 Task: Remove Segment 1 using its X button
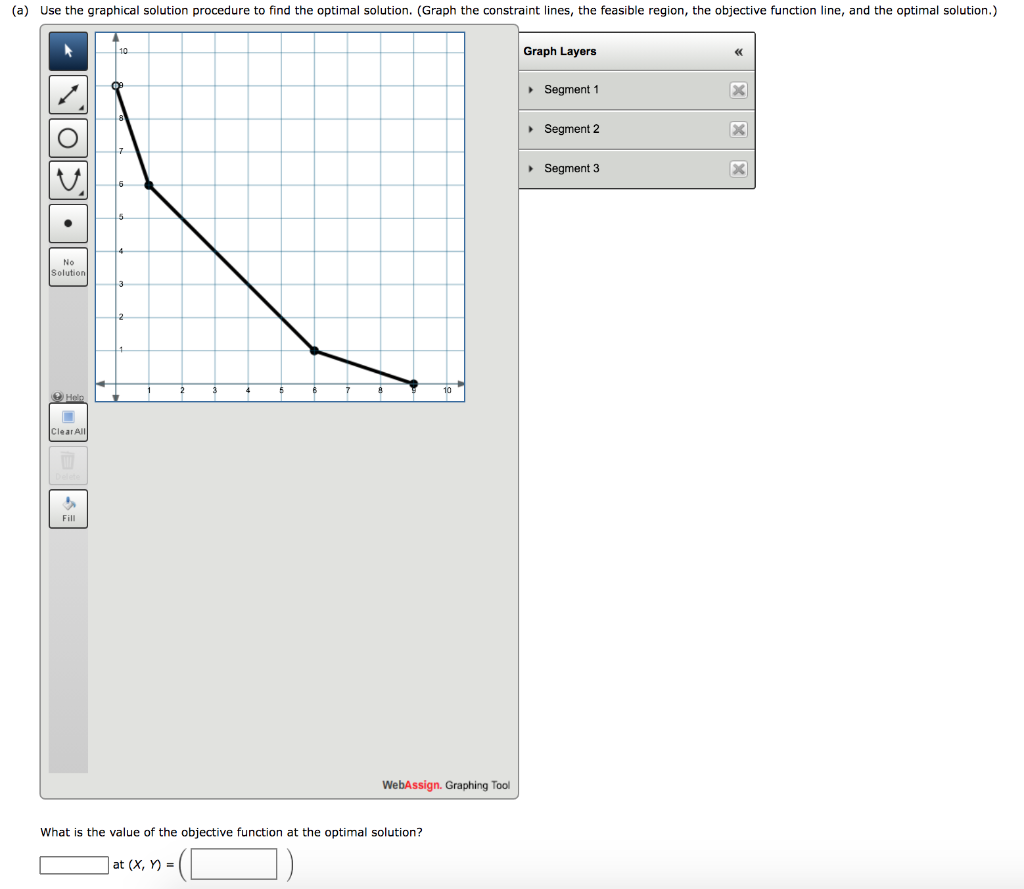click(738, 89)
